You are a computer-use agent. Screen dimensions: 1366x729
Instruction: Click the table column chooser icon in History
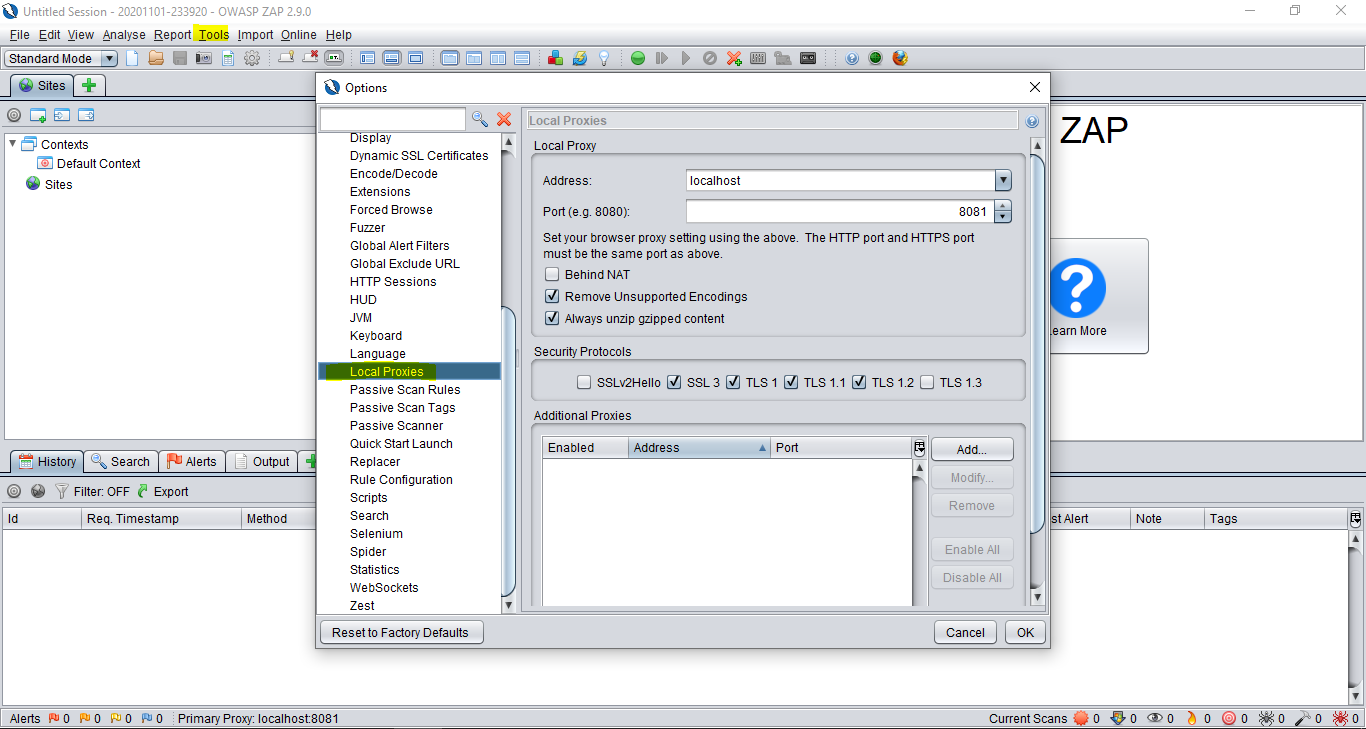pyautogui.click(x=1355, y=519)
